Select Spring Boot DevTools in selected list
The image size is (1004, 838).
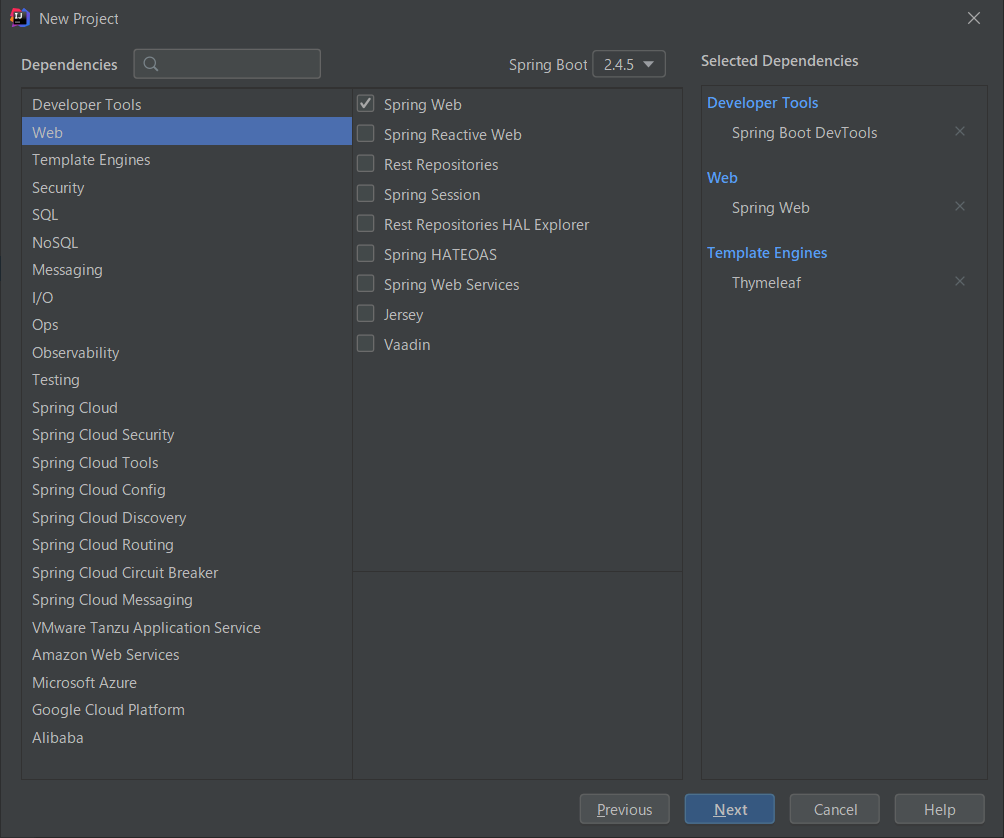(804, 133)
